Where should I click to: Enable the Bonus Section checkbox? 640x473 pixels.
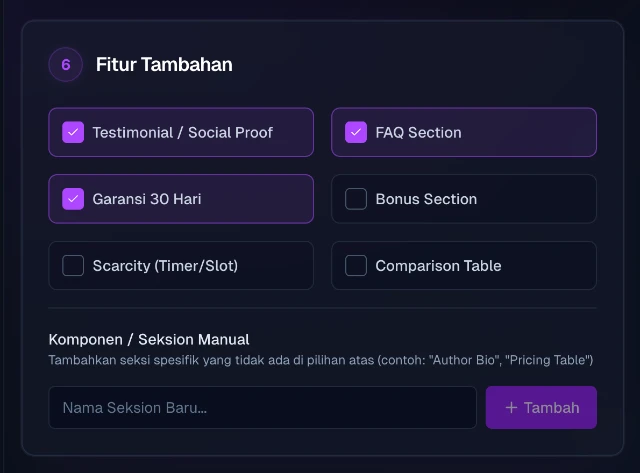[356, 199]
